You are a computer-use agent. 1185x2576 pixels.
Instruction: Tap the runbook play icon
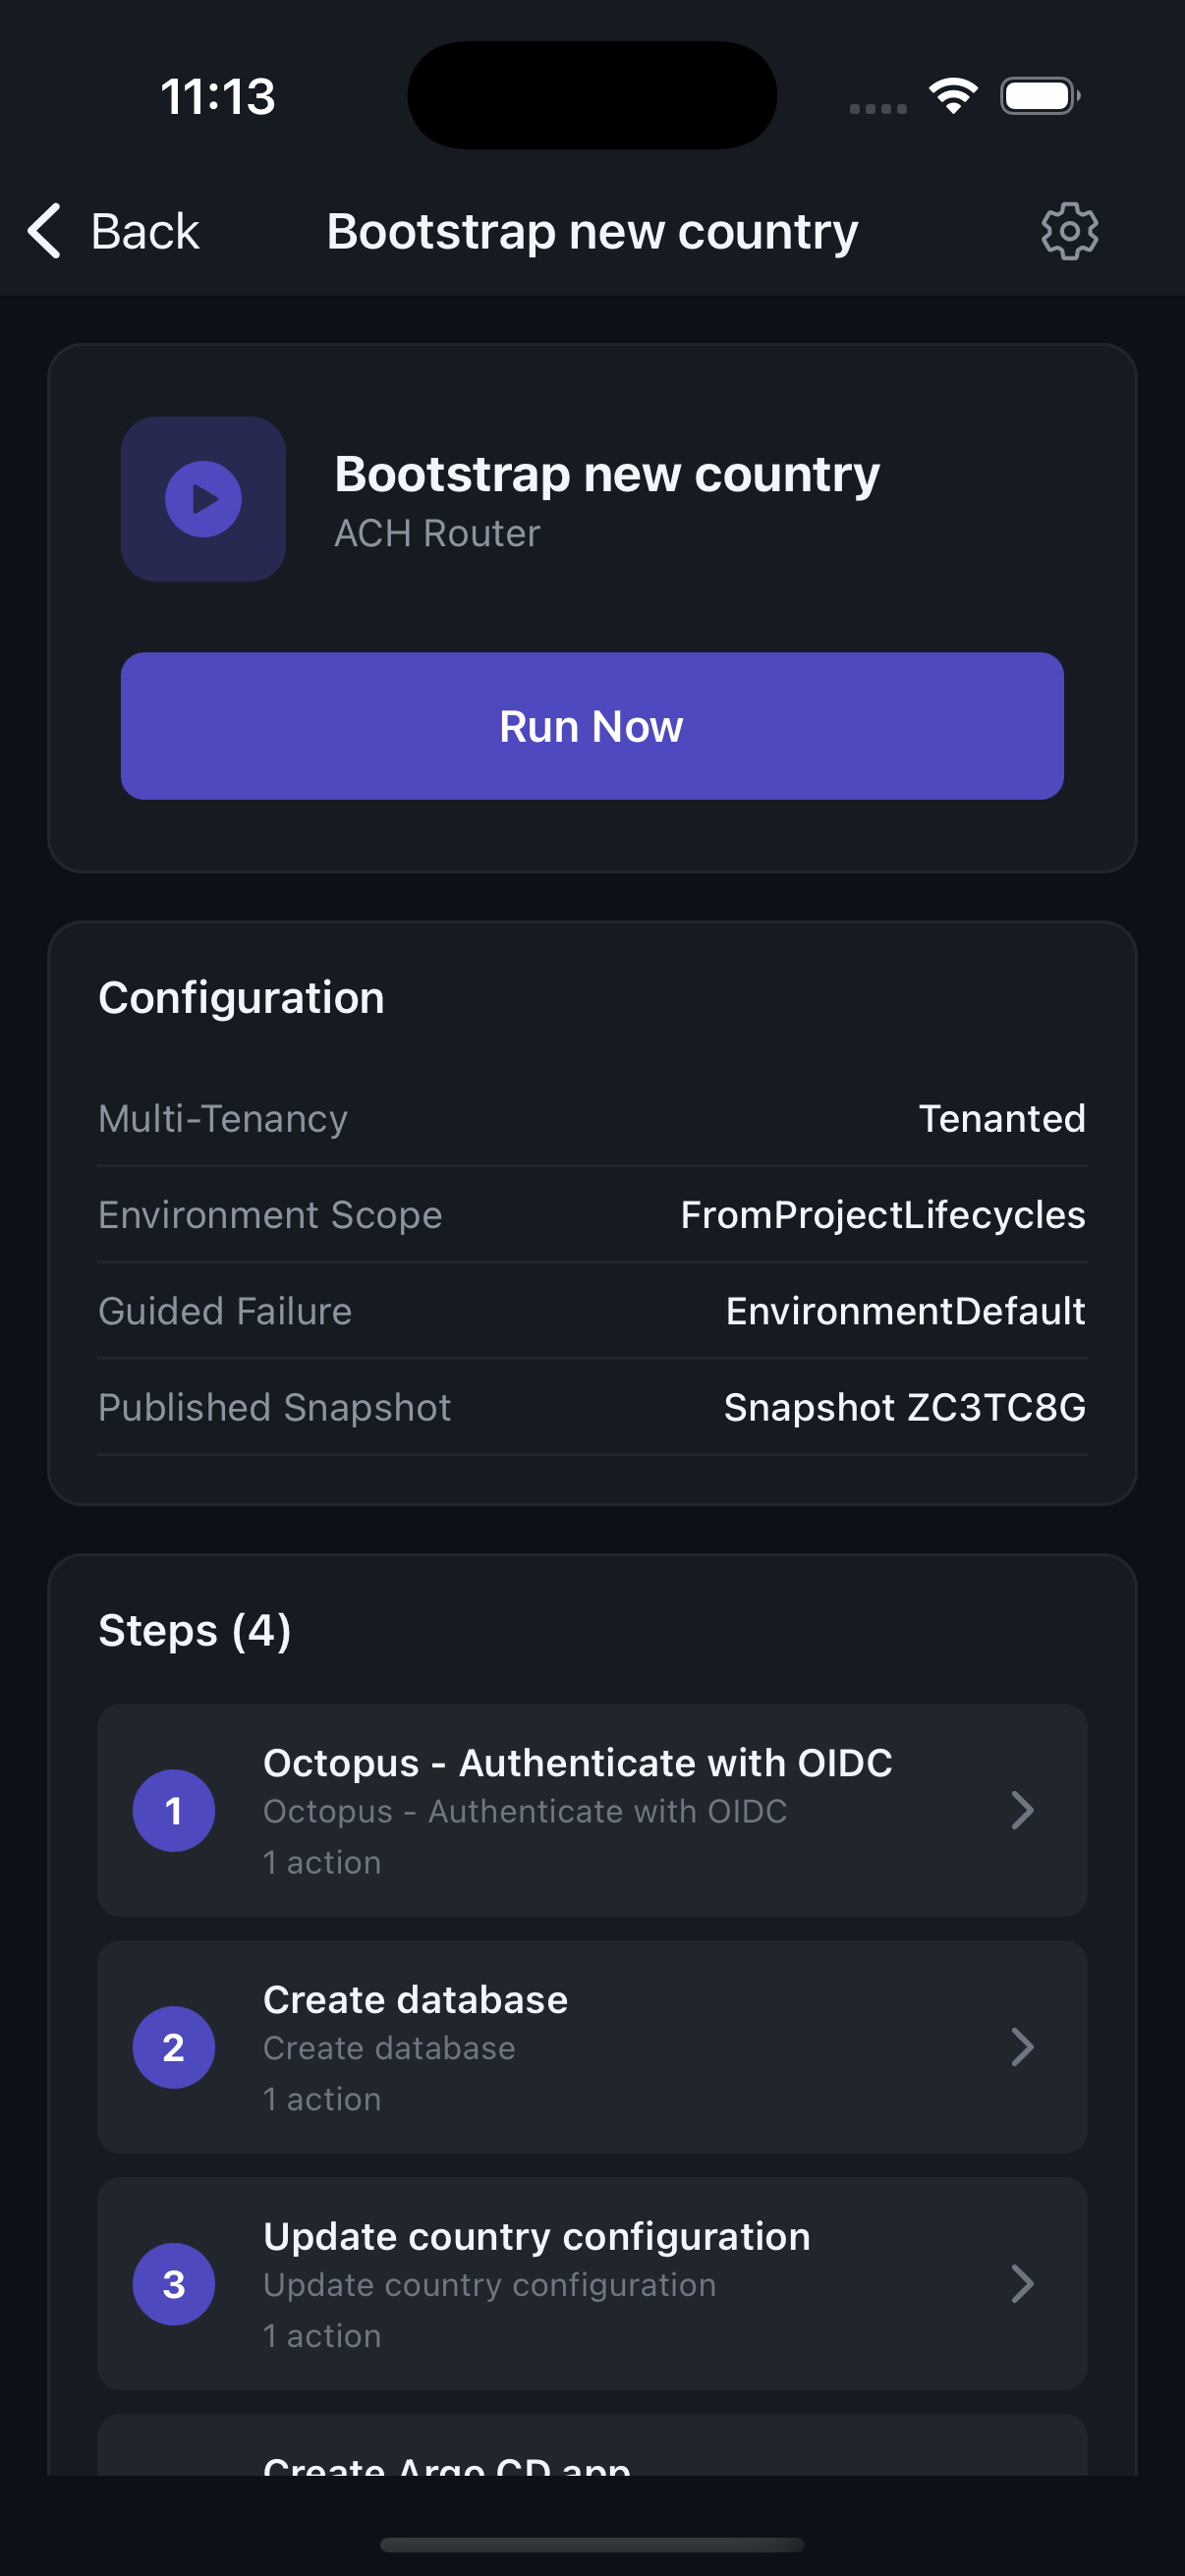[203, 499]
